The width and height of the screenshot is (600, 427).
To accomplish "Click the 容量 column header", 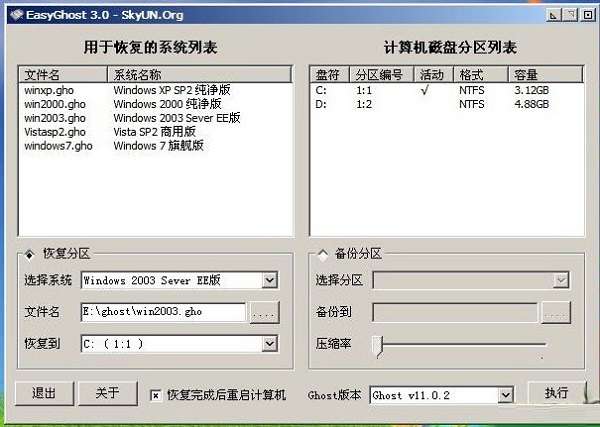I will 546,75.
